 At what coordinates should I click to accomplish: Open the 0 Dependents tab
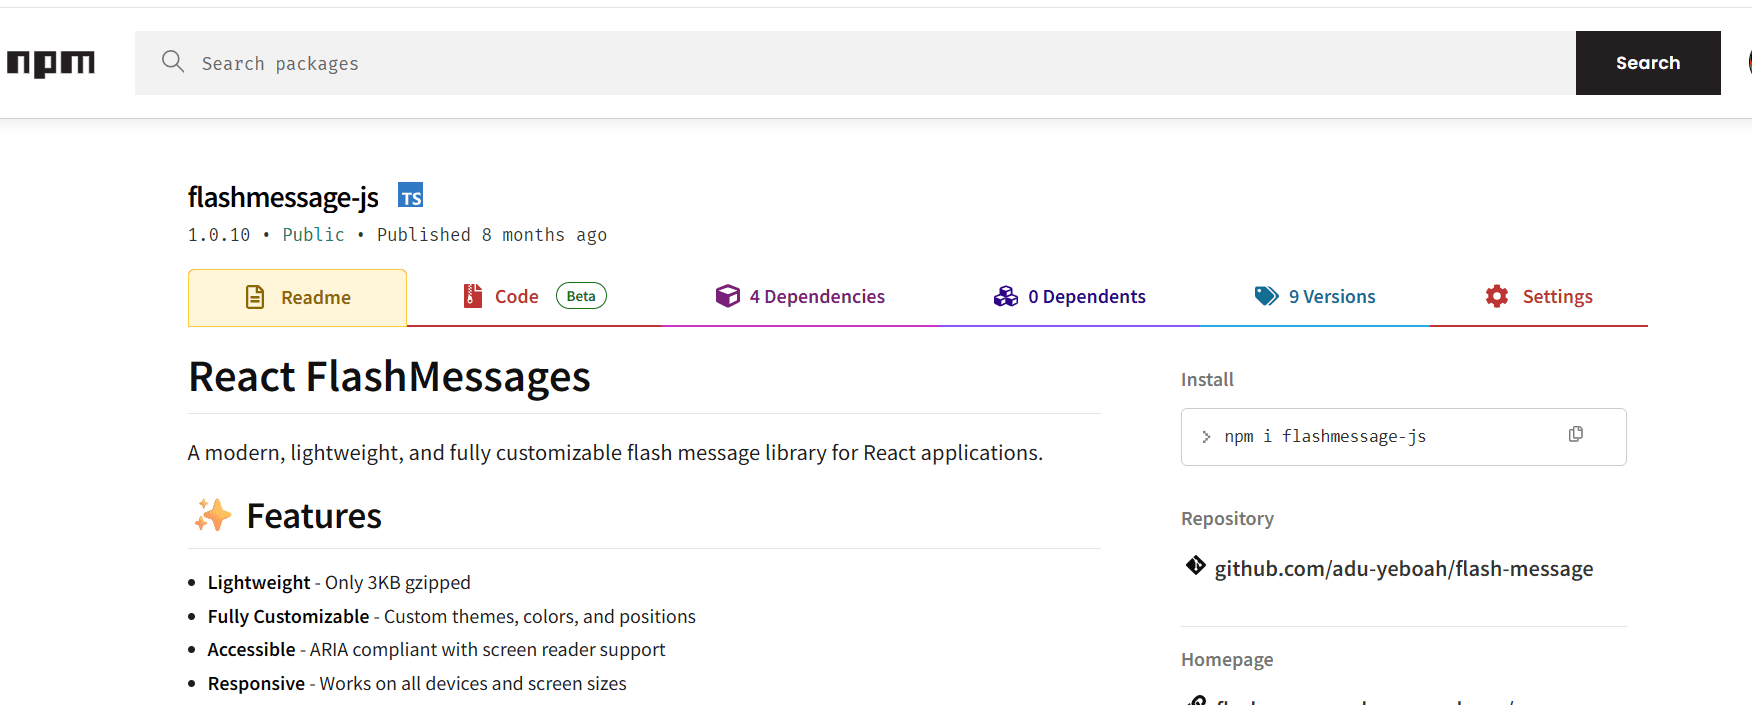pyautogui.click(x=1070, y=296)
